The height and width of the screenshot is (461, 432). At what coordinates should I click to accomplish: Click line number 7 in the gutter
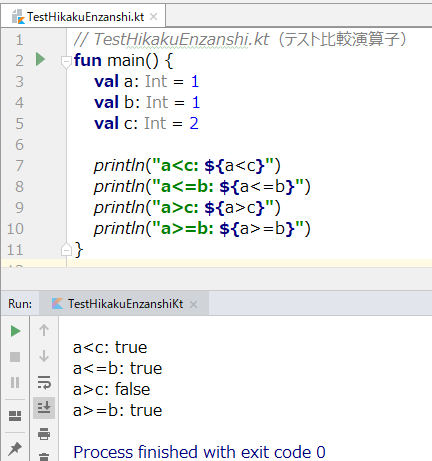(20, 166)
